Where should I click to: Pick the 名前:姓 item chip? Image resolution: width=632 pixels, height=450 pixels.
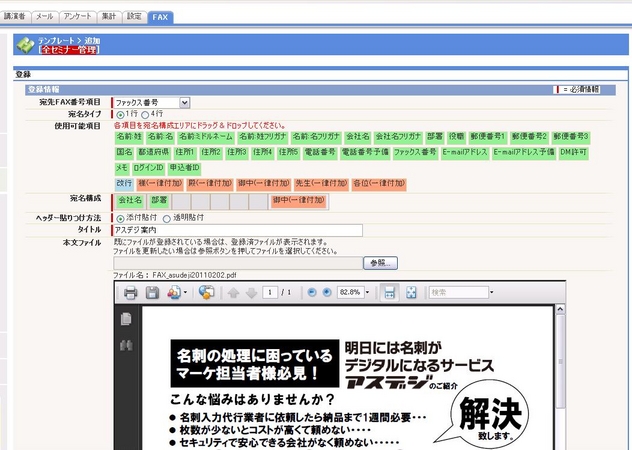coord(129,137)
